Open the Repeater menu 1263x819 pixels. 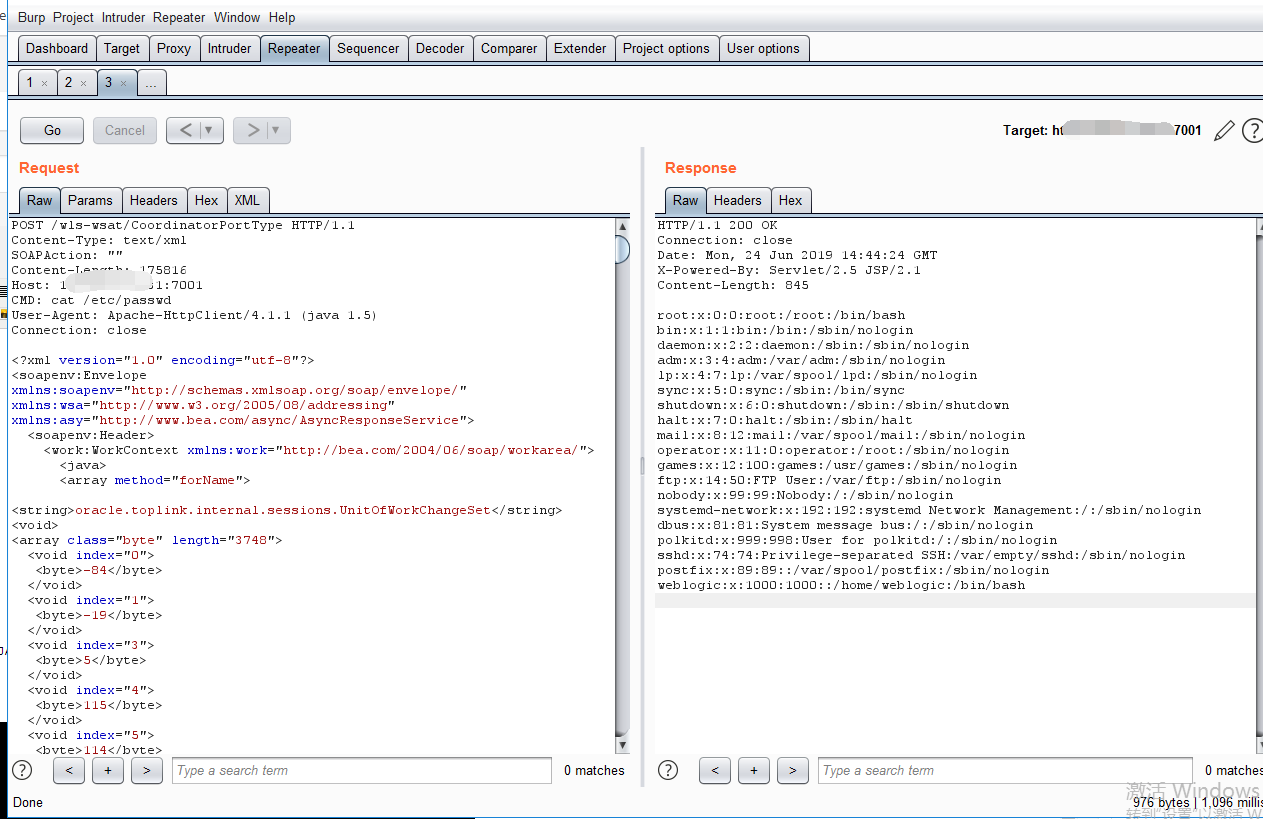(179, 17)
